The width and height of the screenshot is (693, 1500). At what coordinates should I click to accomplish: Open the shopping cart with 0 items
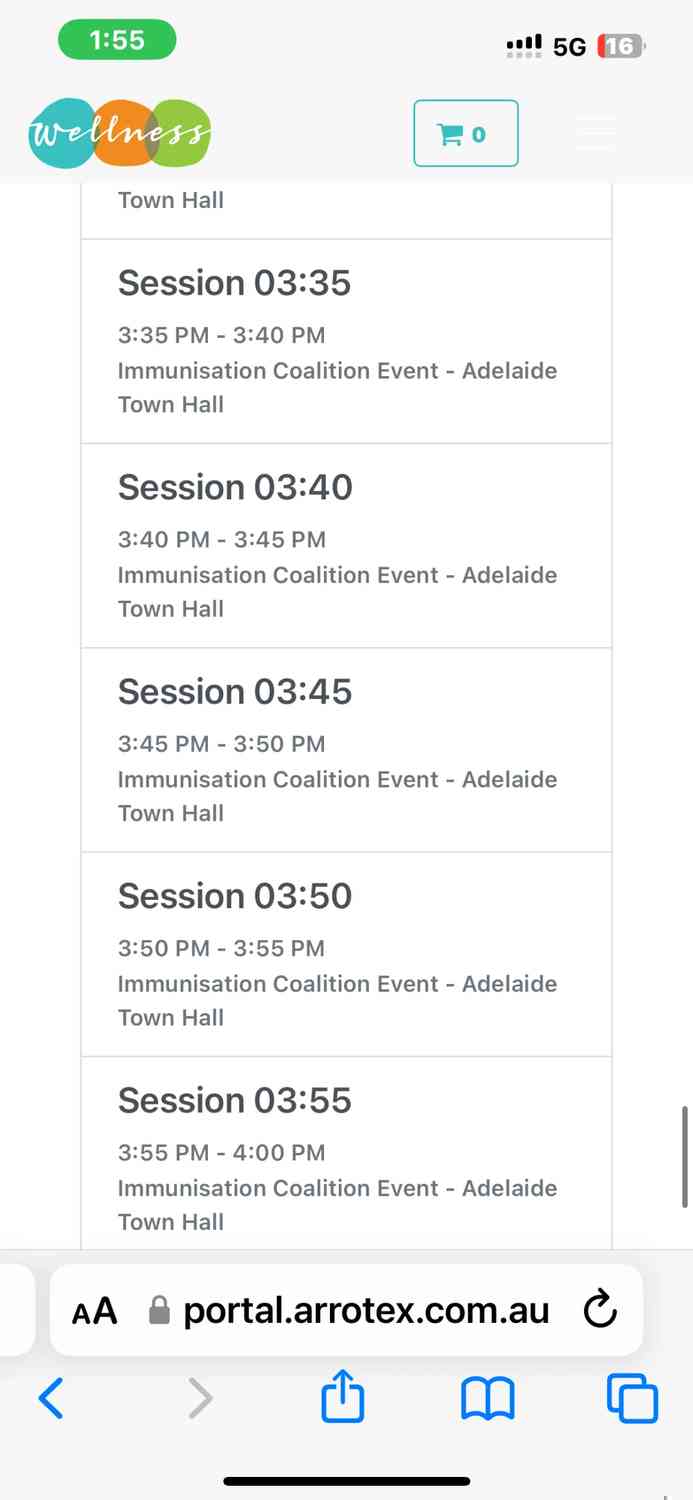466,133
